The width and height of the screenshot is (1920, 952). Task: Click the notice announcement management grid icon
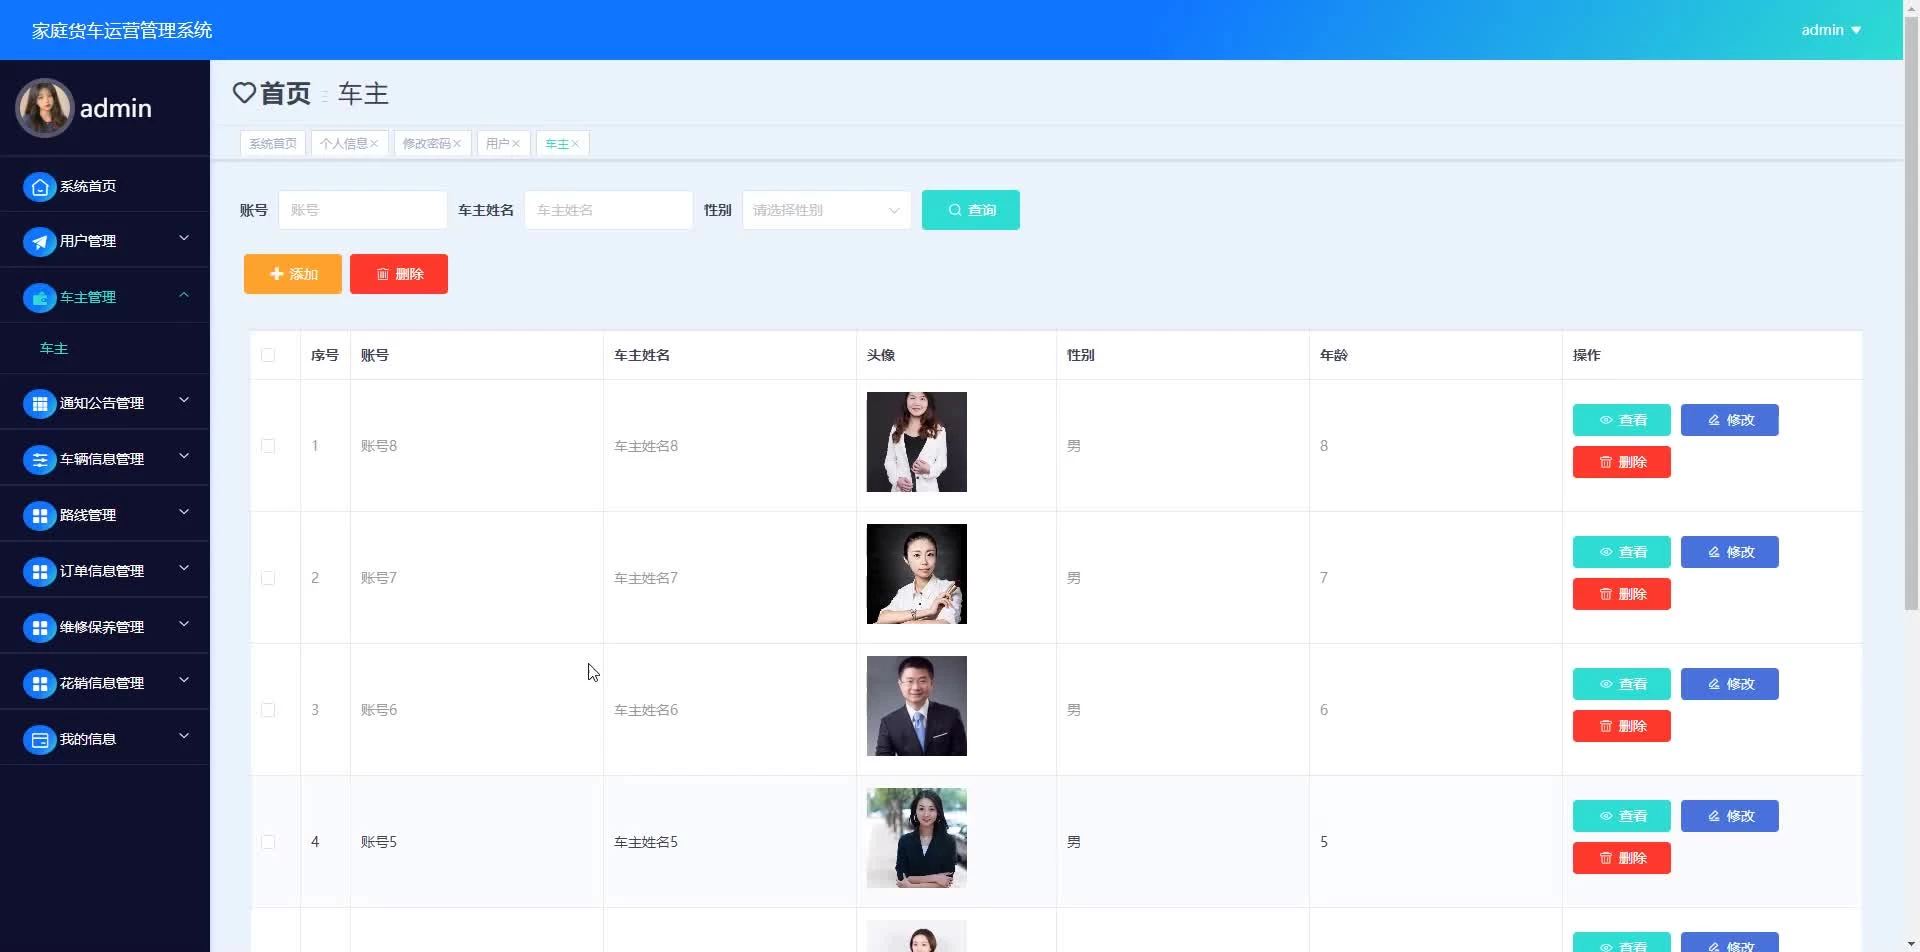pos(39,404)
